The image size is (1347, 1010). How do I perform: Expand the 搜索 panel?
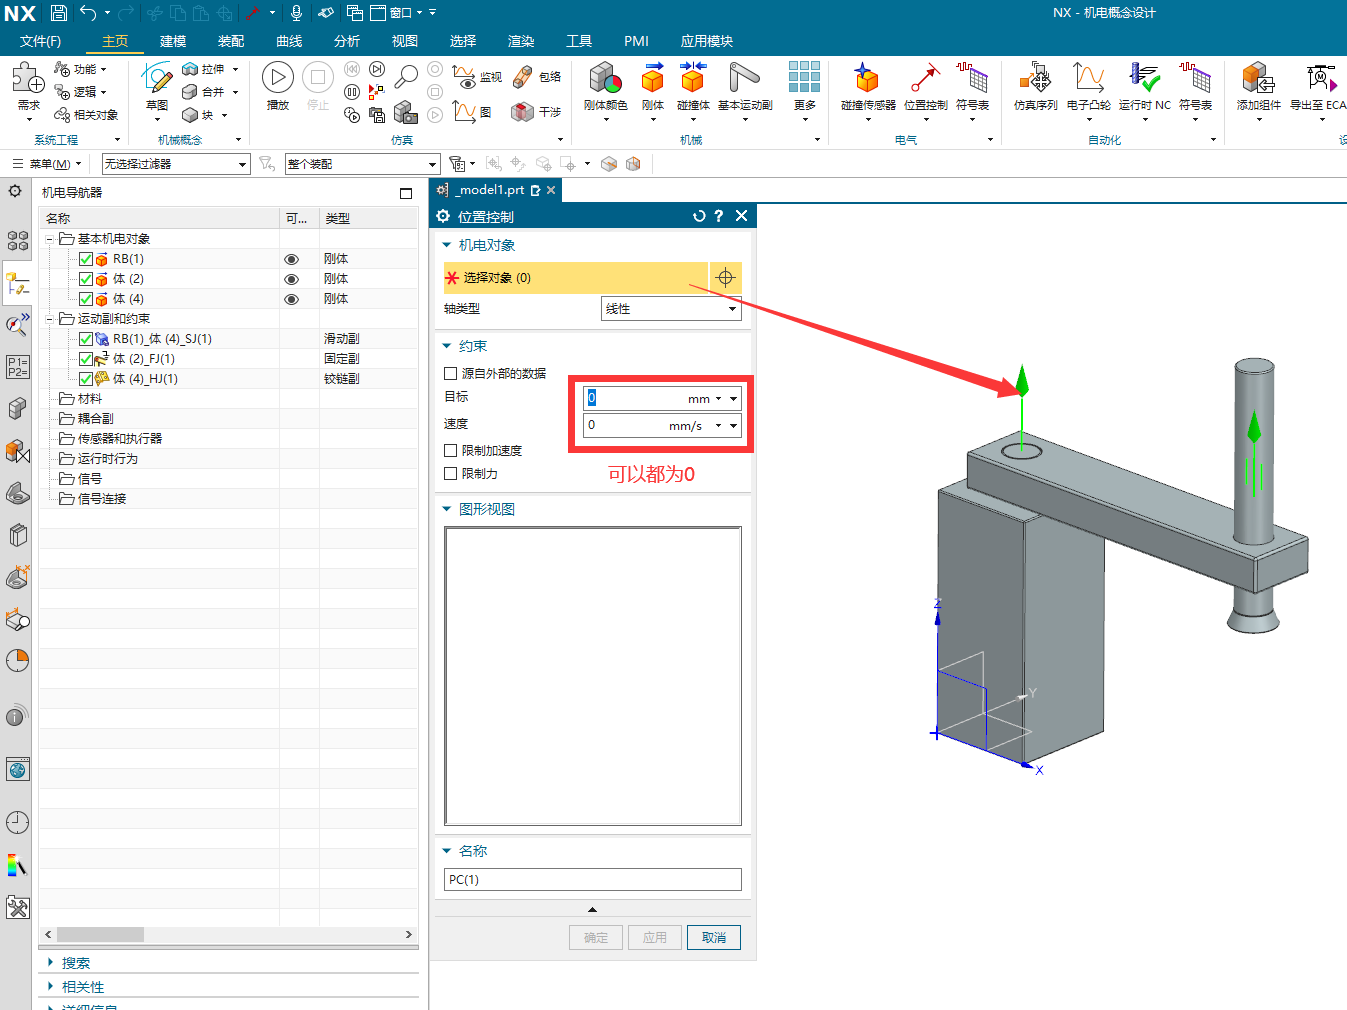point(51,962)
